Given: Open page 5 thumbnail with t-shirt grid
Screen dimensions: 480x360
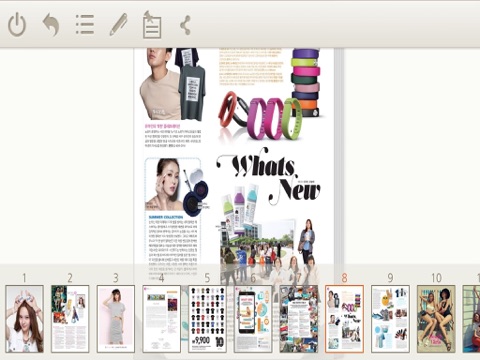Looking at the screenshot, I should [x=207, y=319].
